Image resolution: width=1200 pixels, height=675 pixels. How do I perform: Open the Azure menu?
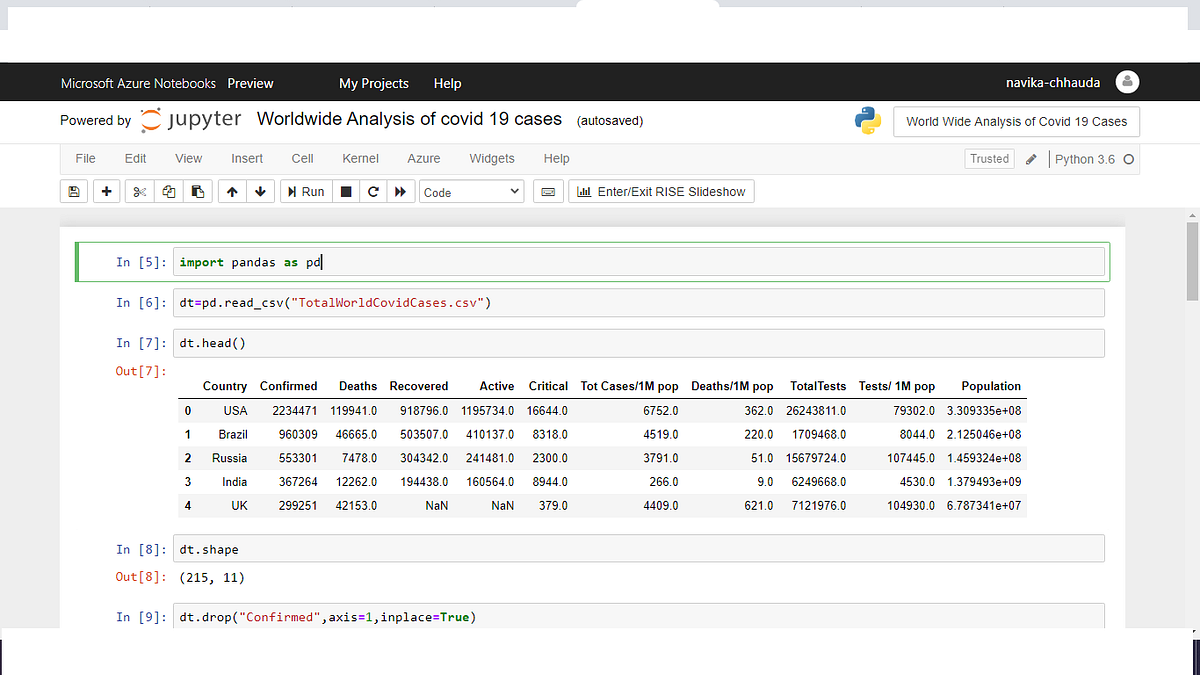pyautogui.click(x=423, y=158)
